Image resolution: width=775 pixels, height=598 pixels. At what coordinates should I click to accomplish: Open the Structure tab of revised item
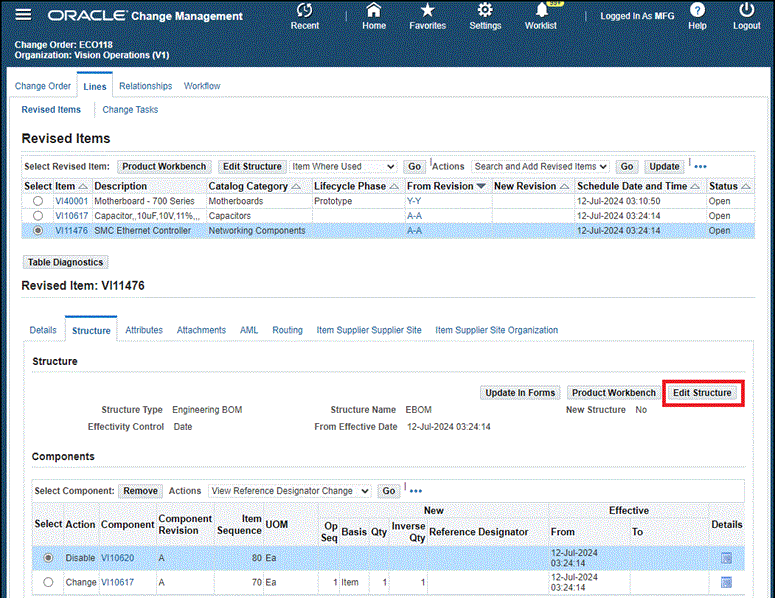pyautogui.click(x=91, y=331)
